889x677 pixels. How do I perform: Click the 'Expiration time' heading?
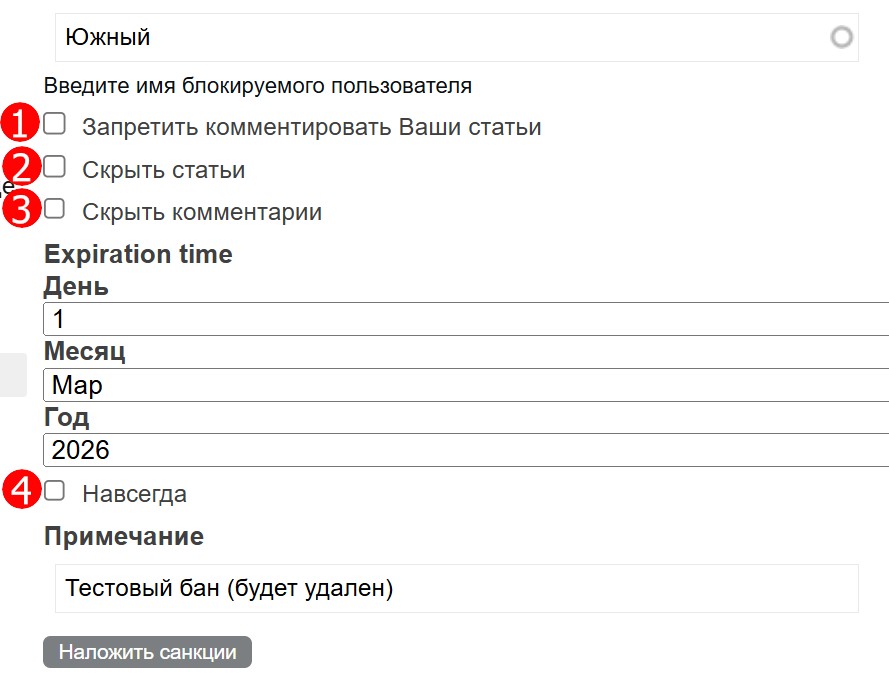pyautogui.click(x=138, y=254)
